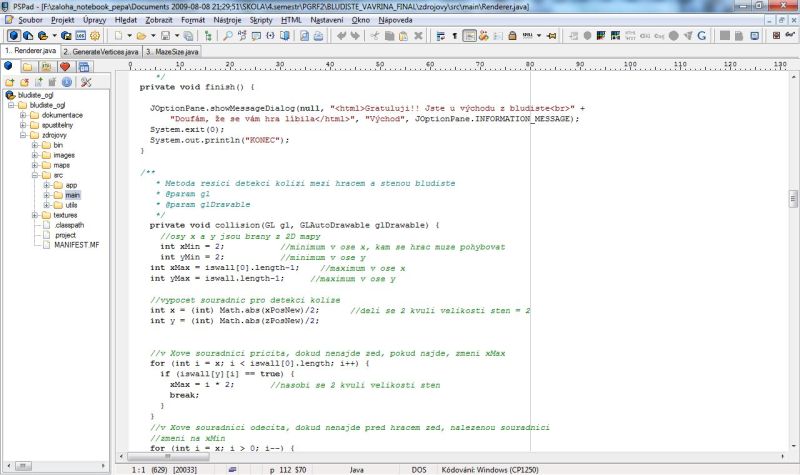
Task: Create a new file with the blank page icon
Action: point(118,36)
